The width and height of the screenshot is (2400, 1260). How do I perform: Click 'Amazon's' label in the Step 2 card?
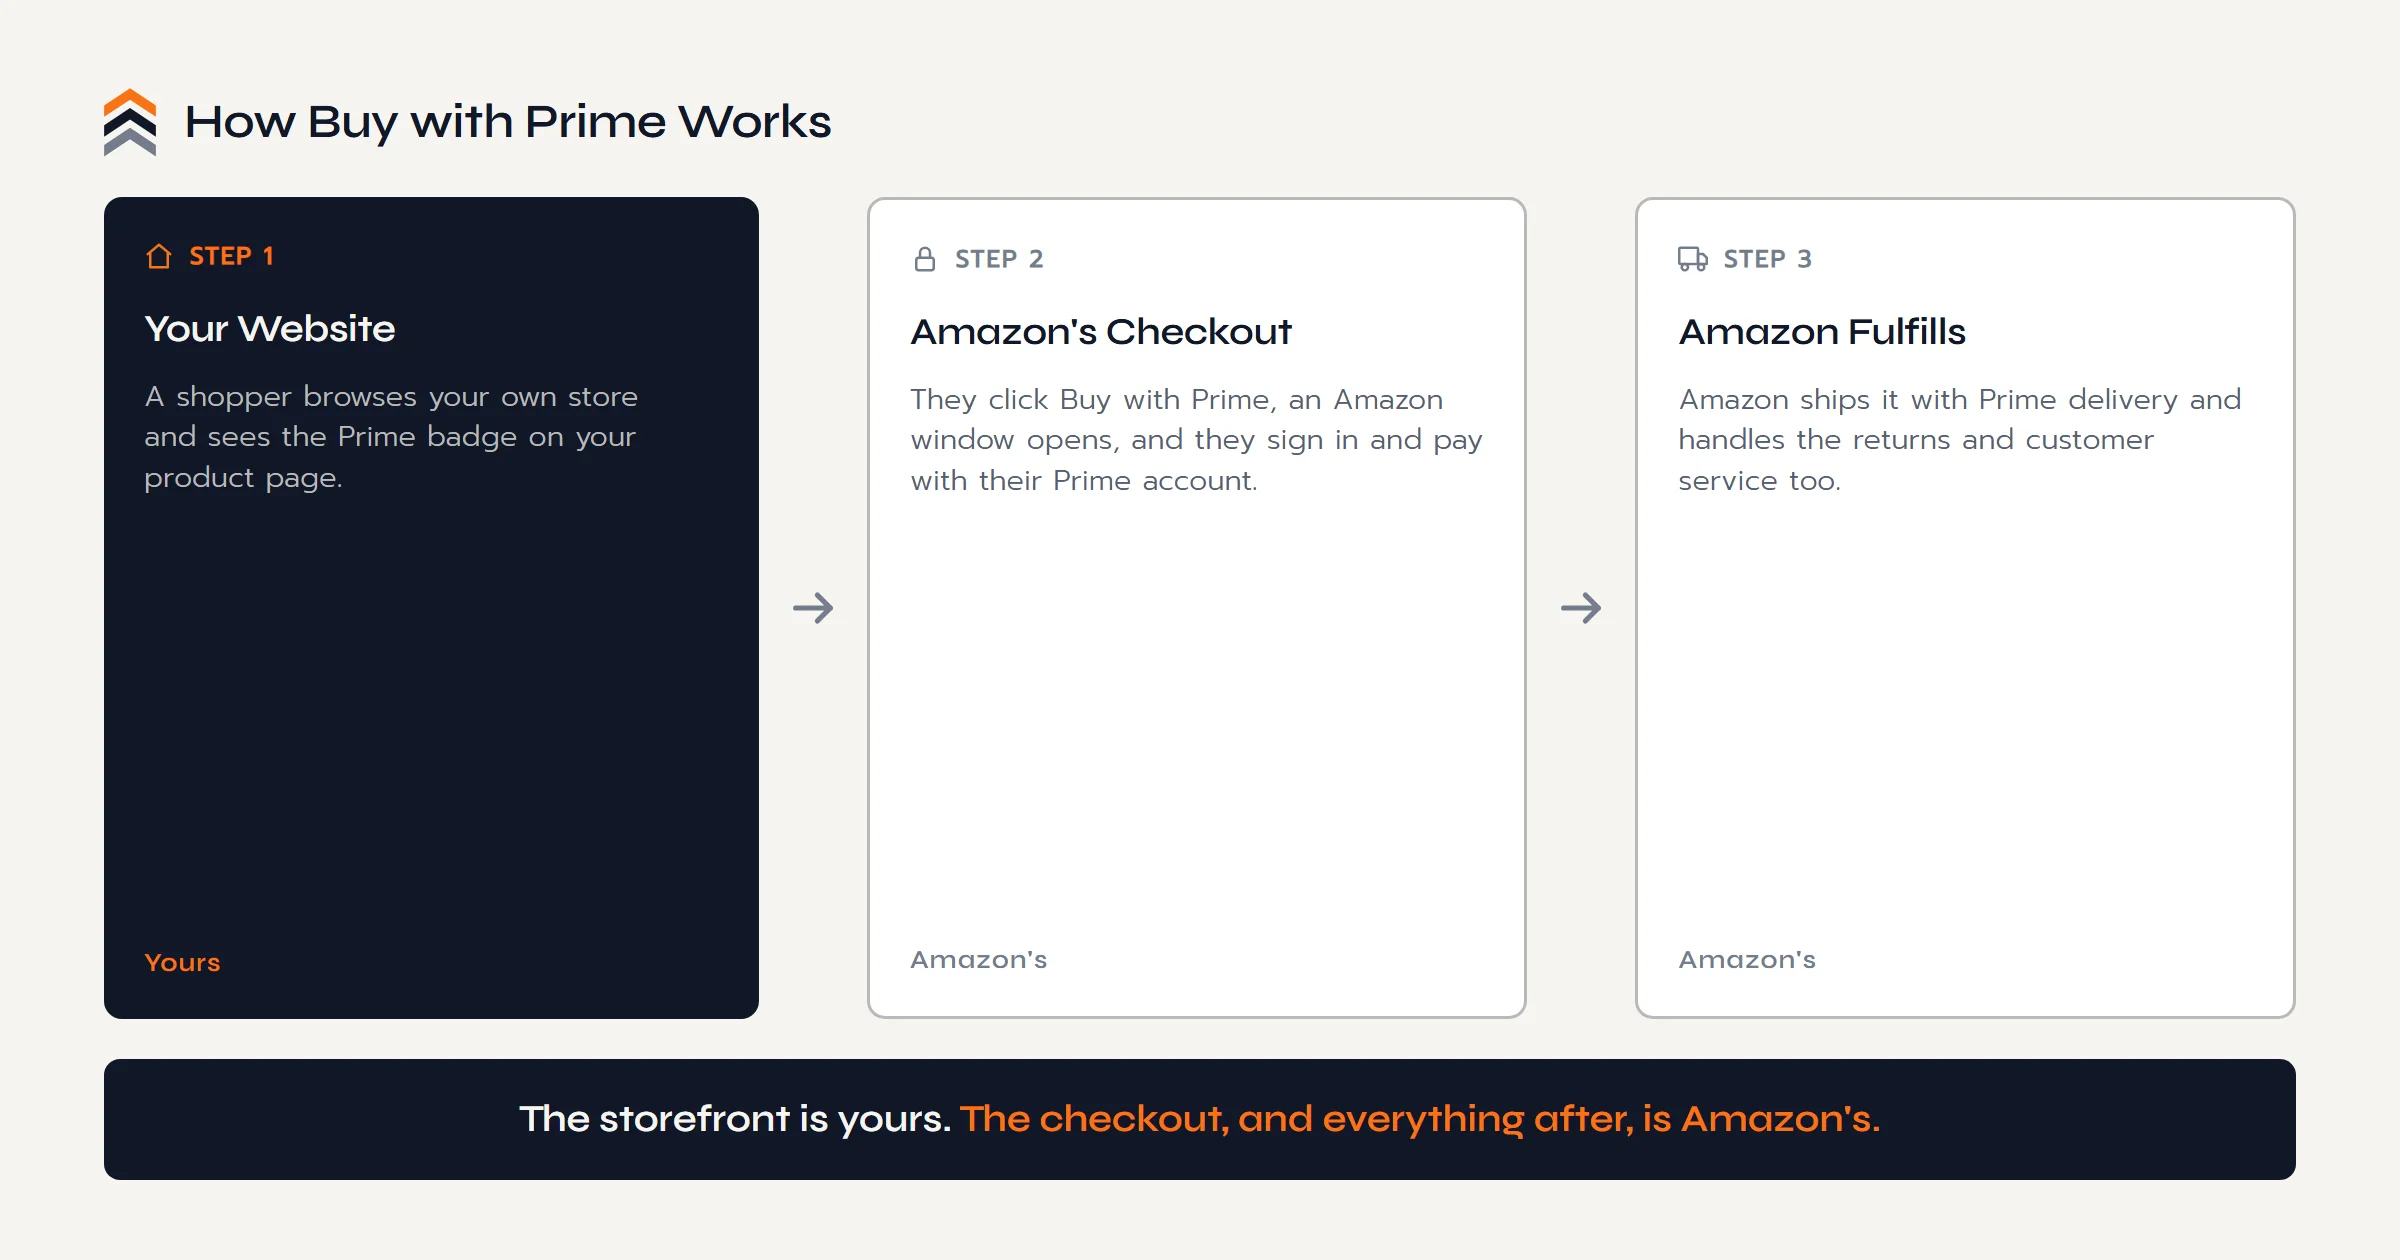[x=979, y=960]
